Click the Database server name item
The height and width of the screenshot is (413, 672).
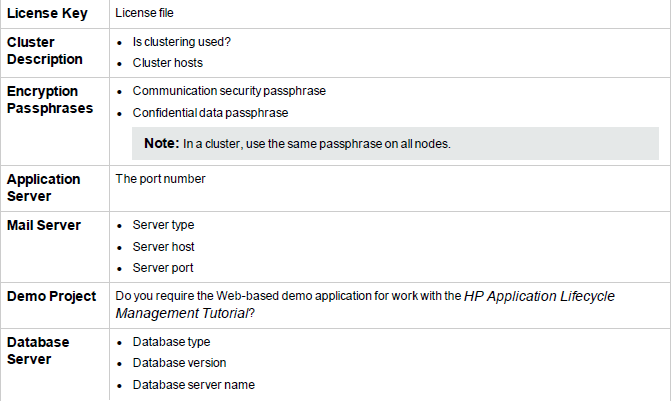pos(194,385)
